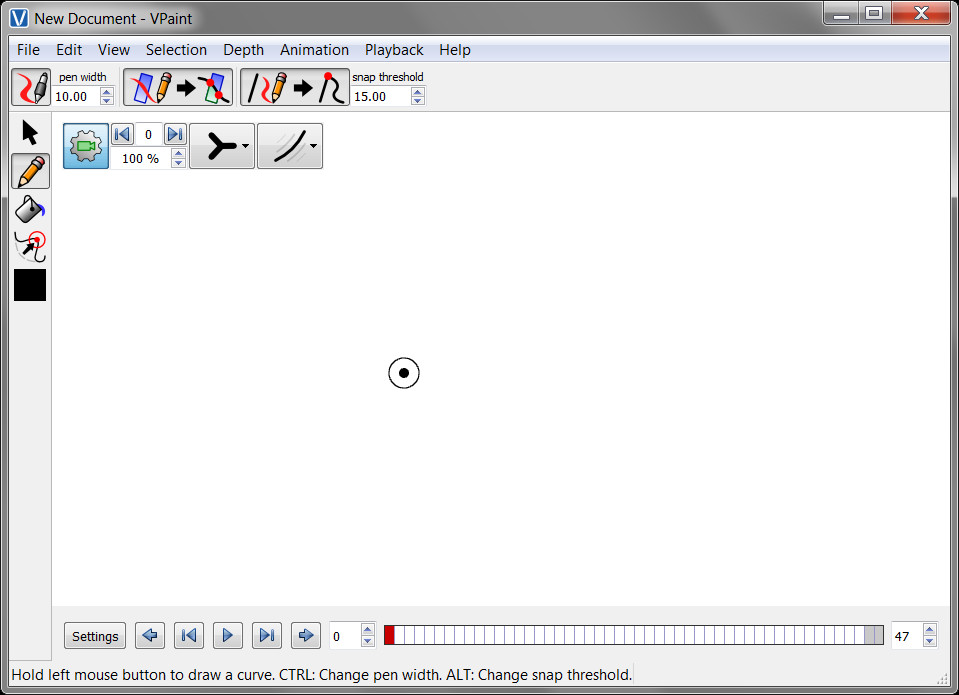
Task: Decrease view zoom percentage arrow
Action: [x=179, y=163]
